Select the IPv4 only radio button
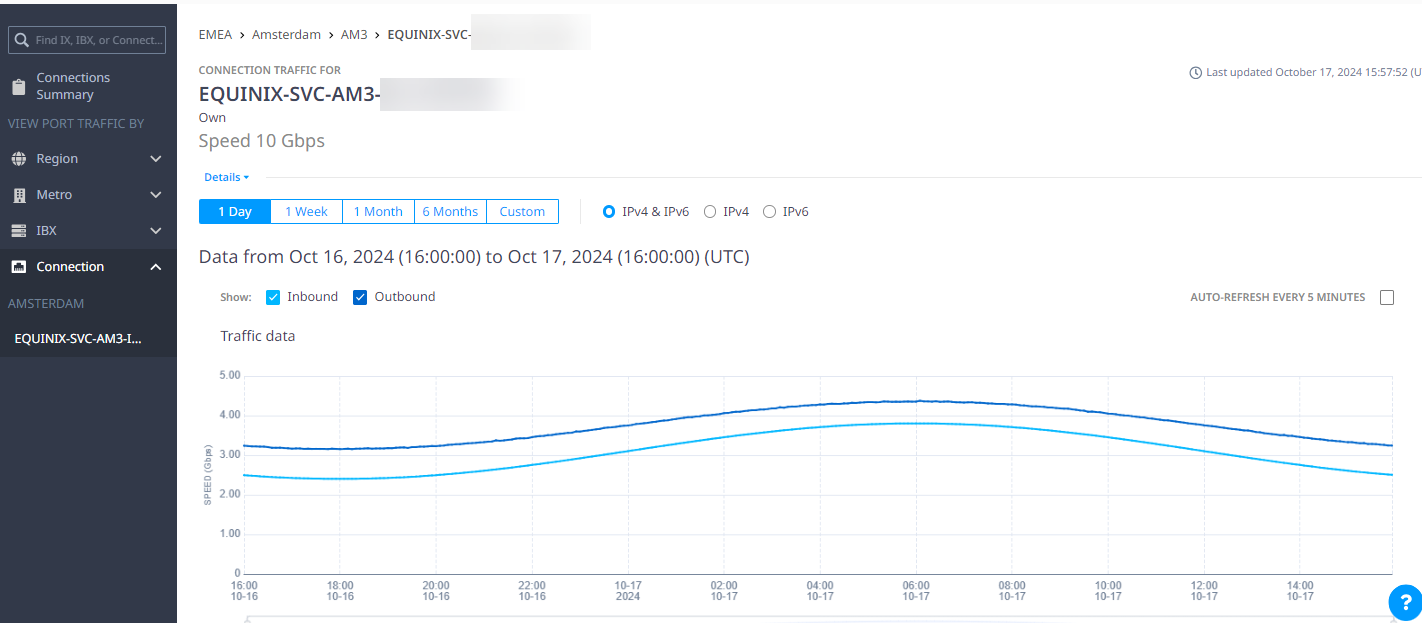This screenshot has height=623, width=1422. [x=710, y=211]
